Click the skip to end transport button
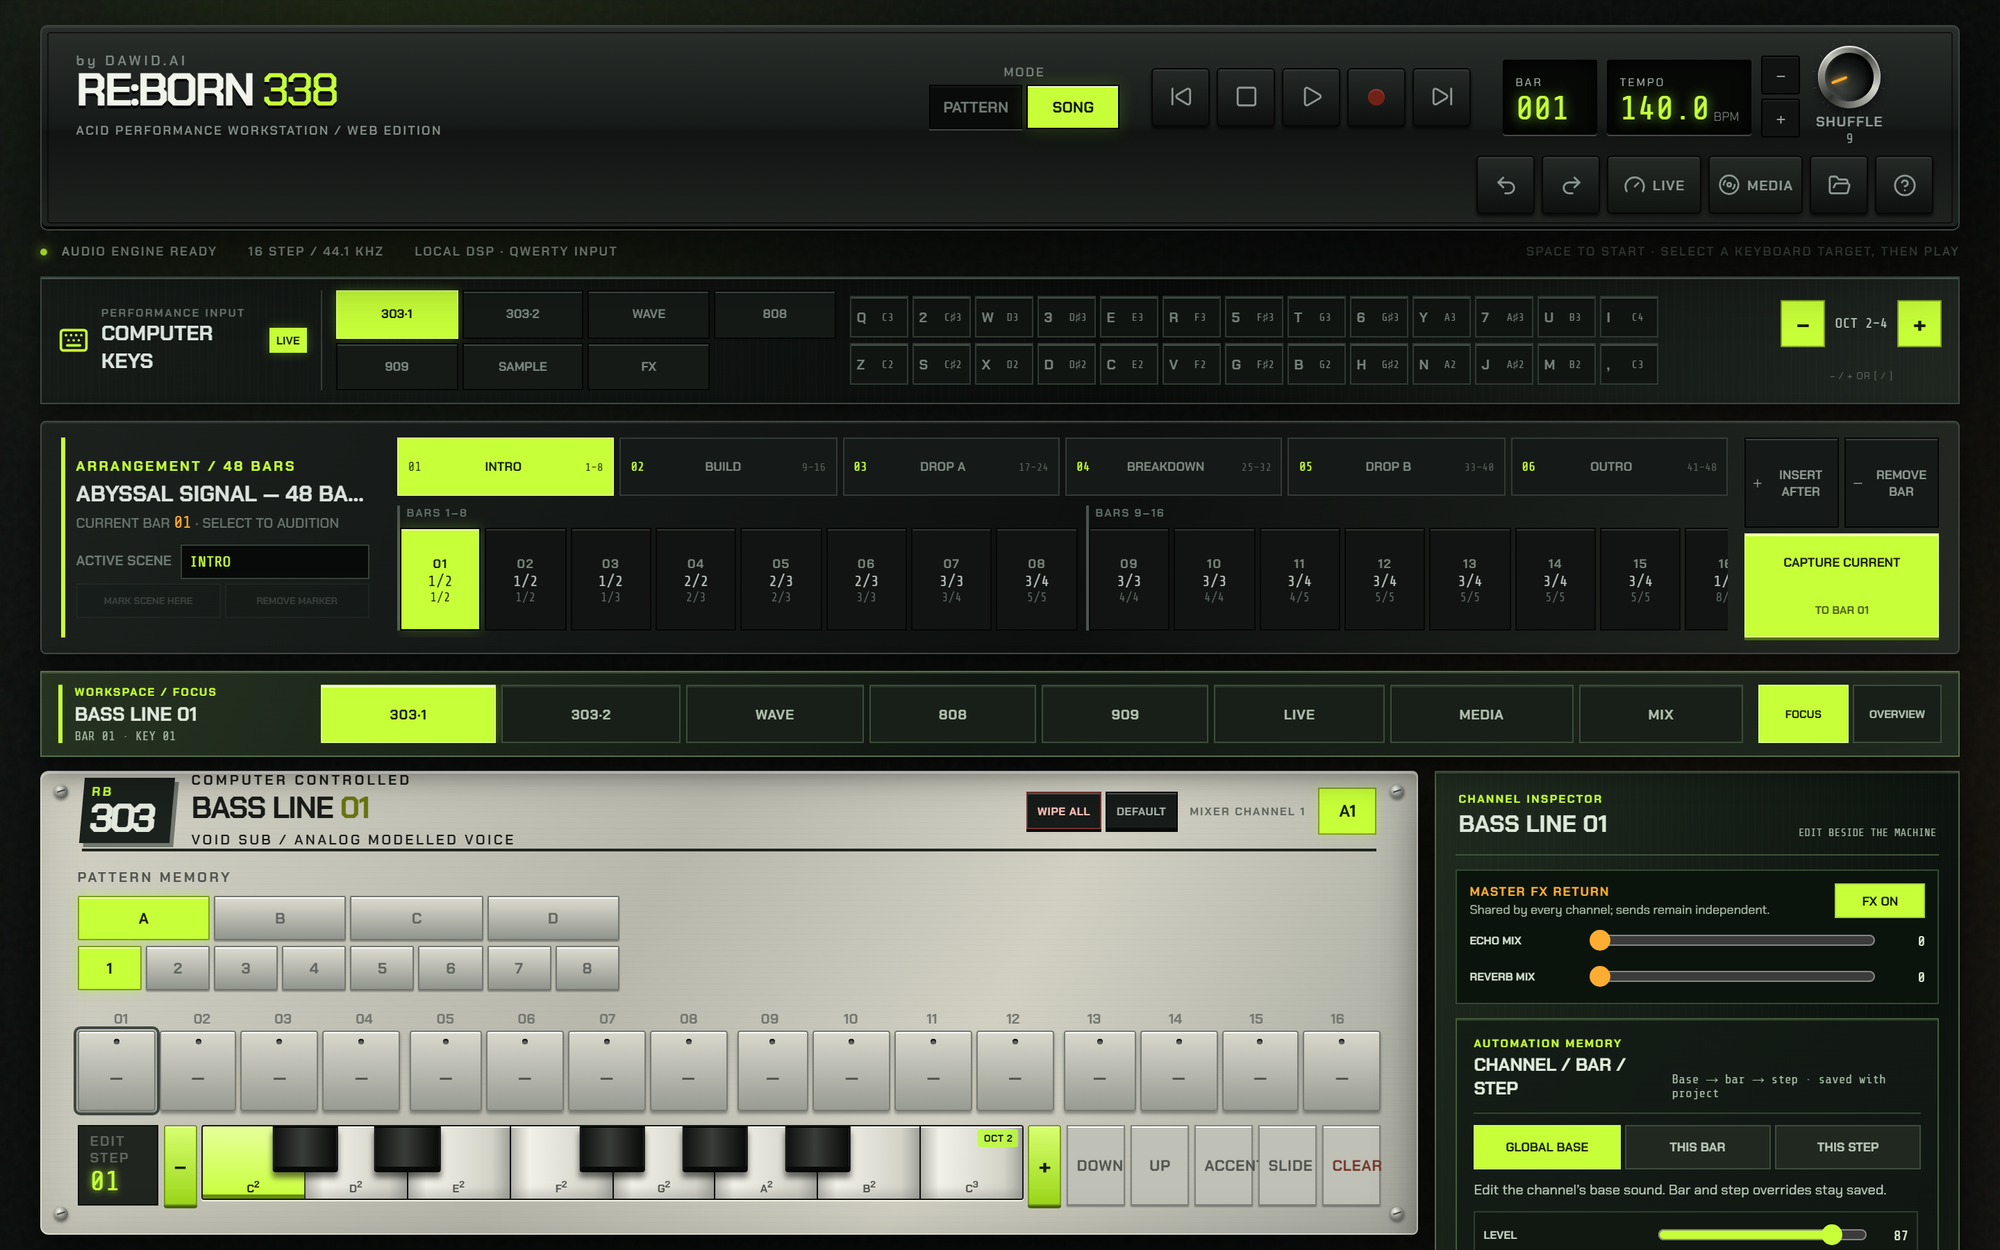This screenshot has height=1250, width=2000. coord(1442,97)
